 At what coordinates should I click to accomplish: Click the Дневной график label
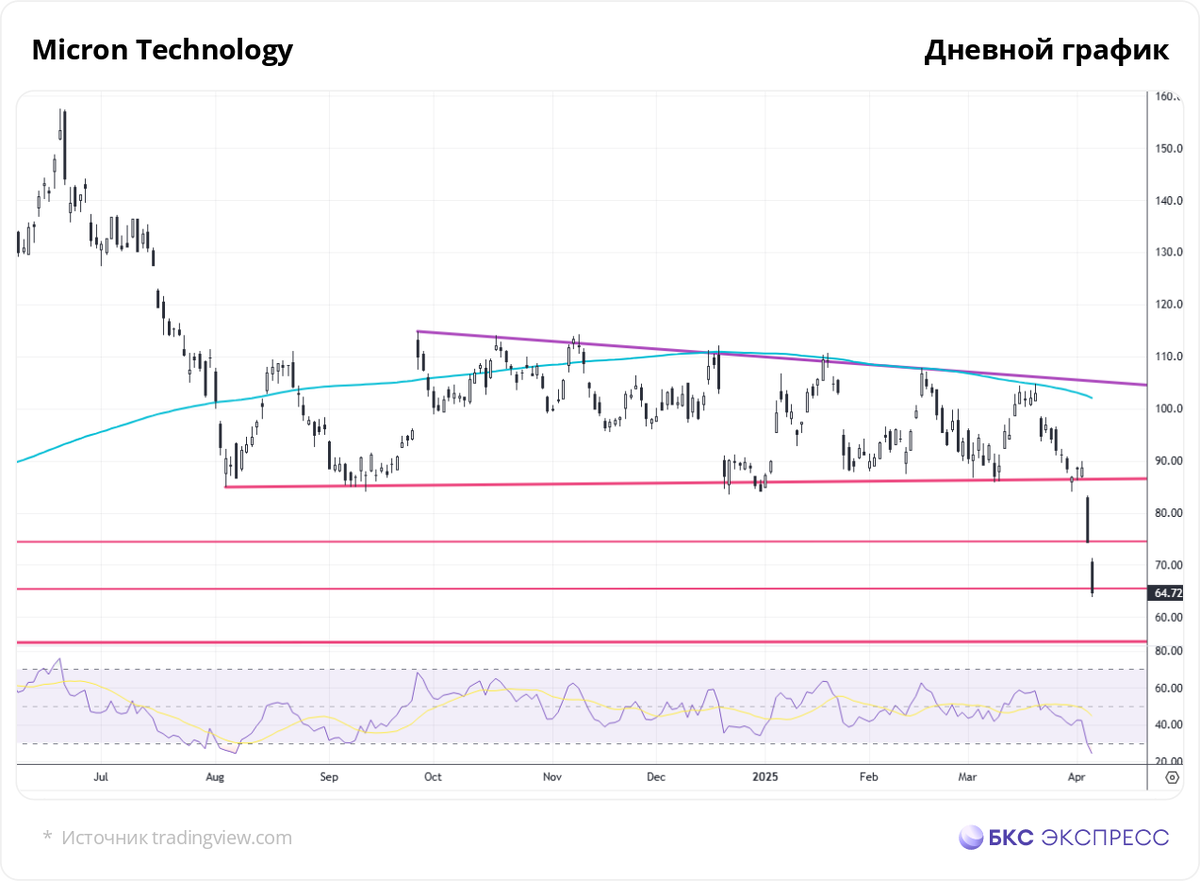pyautogui.click(x=1046, y=51)
